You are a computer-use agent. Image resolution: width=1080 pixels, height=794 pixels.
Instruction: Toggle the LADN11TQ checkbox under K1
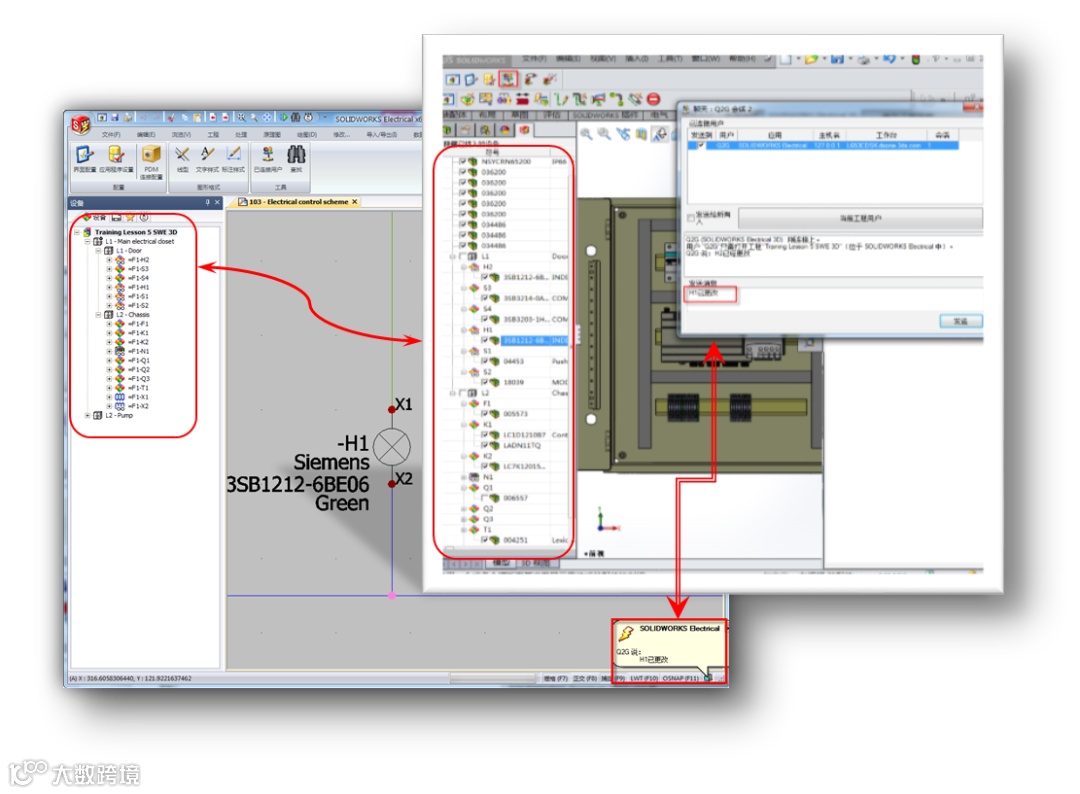tap(485, 446)
